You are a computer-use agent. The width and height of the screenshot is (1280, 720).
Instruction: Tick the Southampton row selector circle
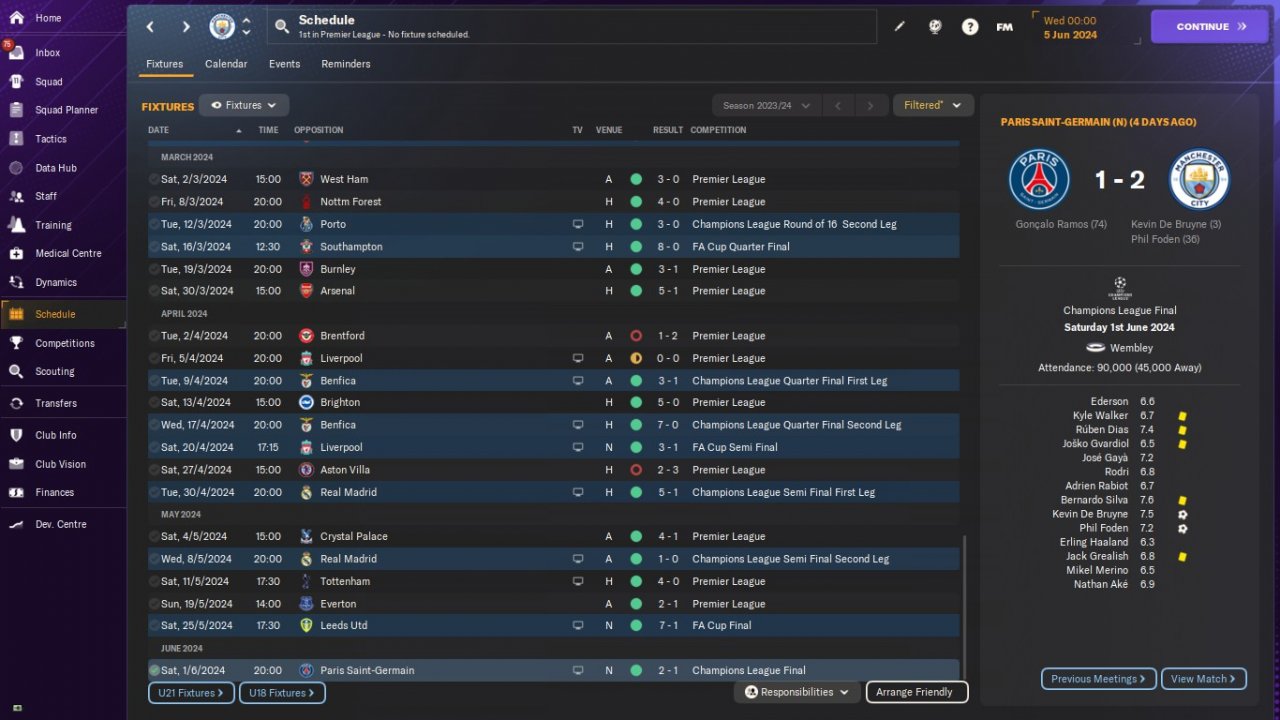point(154,246)
